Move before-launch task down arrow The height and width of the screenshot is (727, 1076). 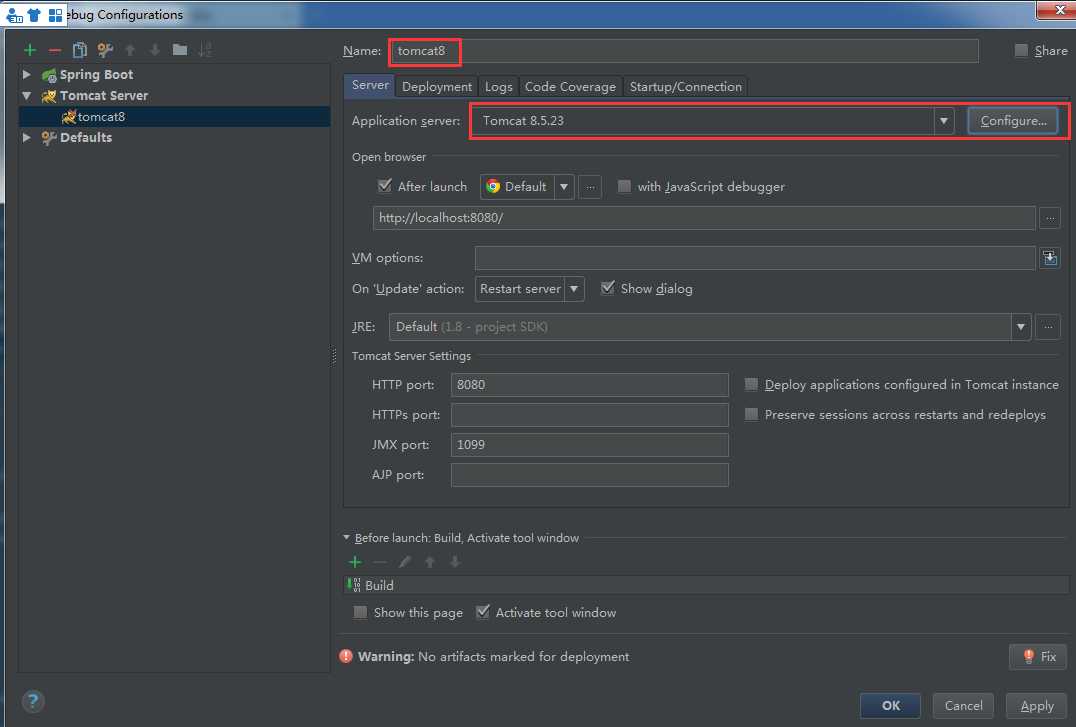click(455, 562)
